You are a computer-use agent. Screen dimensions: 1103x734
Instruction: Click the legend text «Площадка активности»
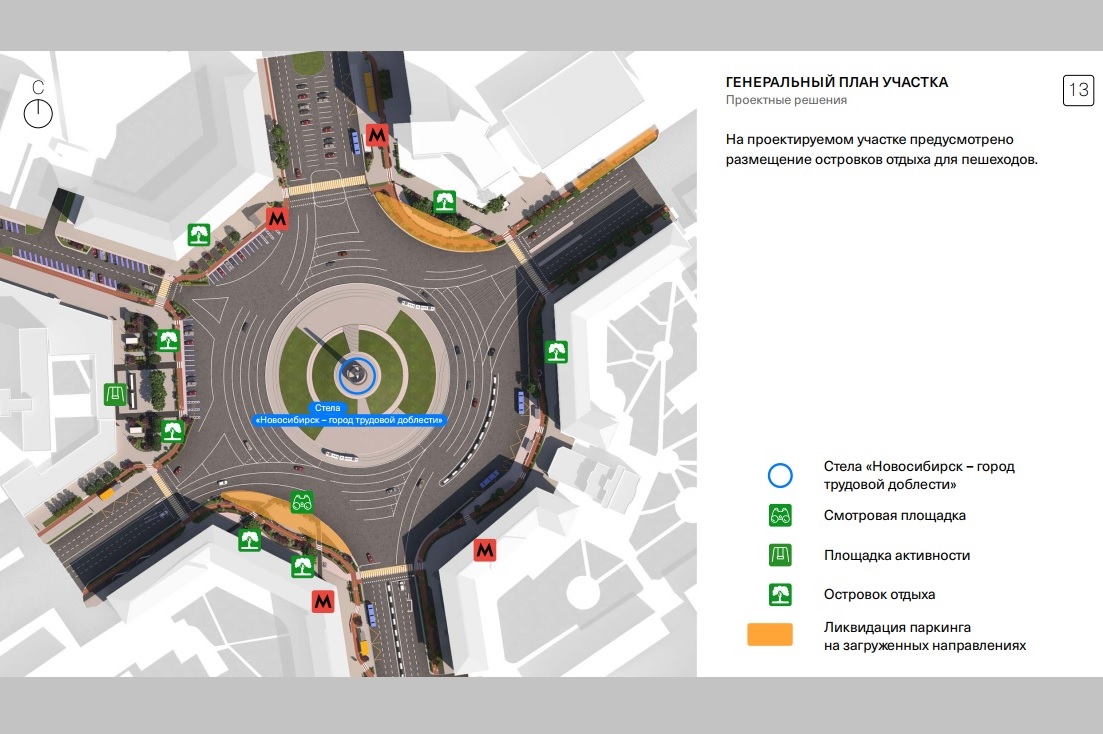pyautogui.click(x=896, y=555)
